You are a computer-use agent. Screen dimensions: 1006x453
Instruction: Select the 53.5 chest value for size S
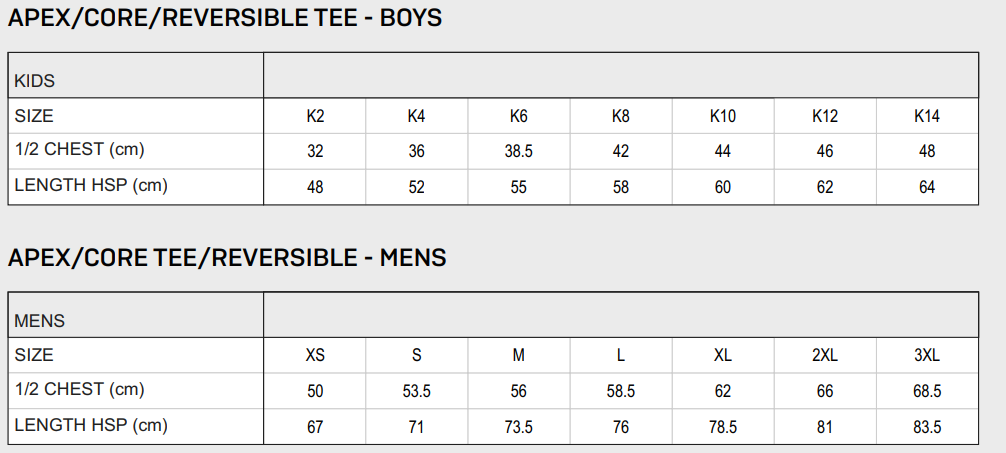click(416, 392)
